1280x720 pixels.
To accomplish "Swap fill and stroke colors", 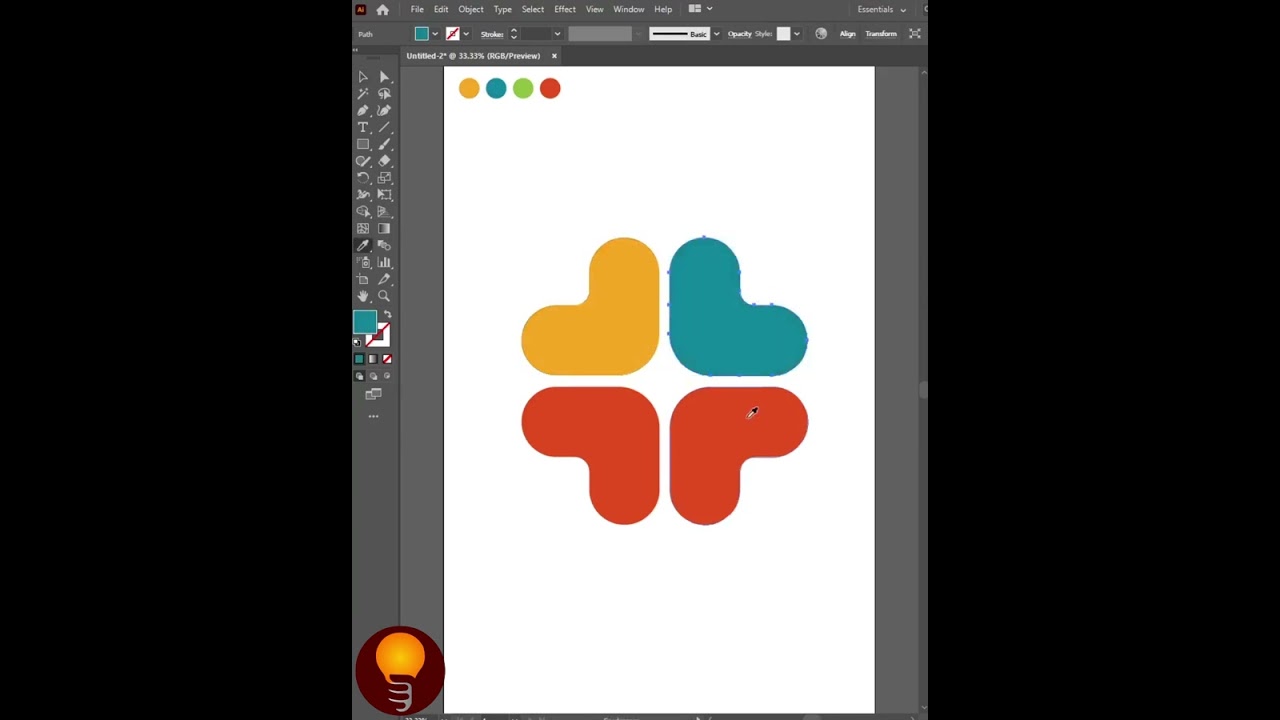I will 388,314.
